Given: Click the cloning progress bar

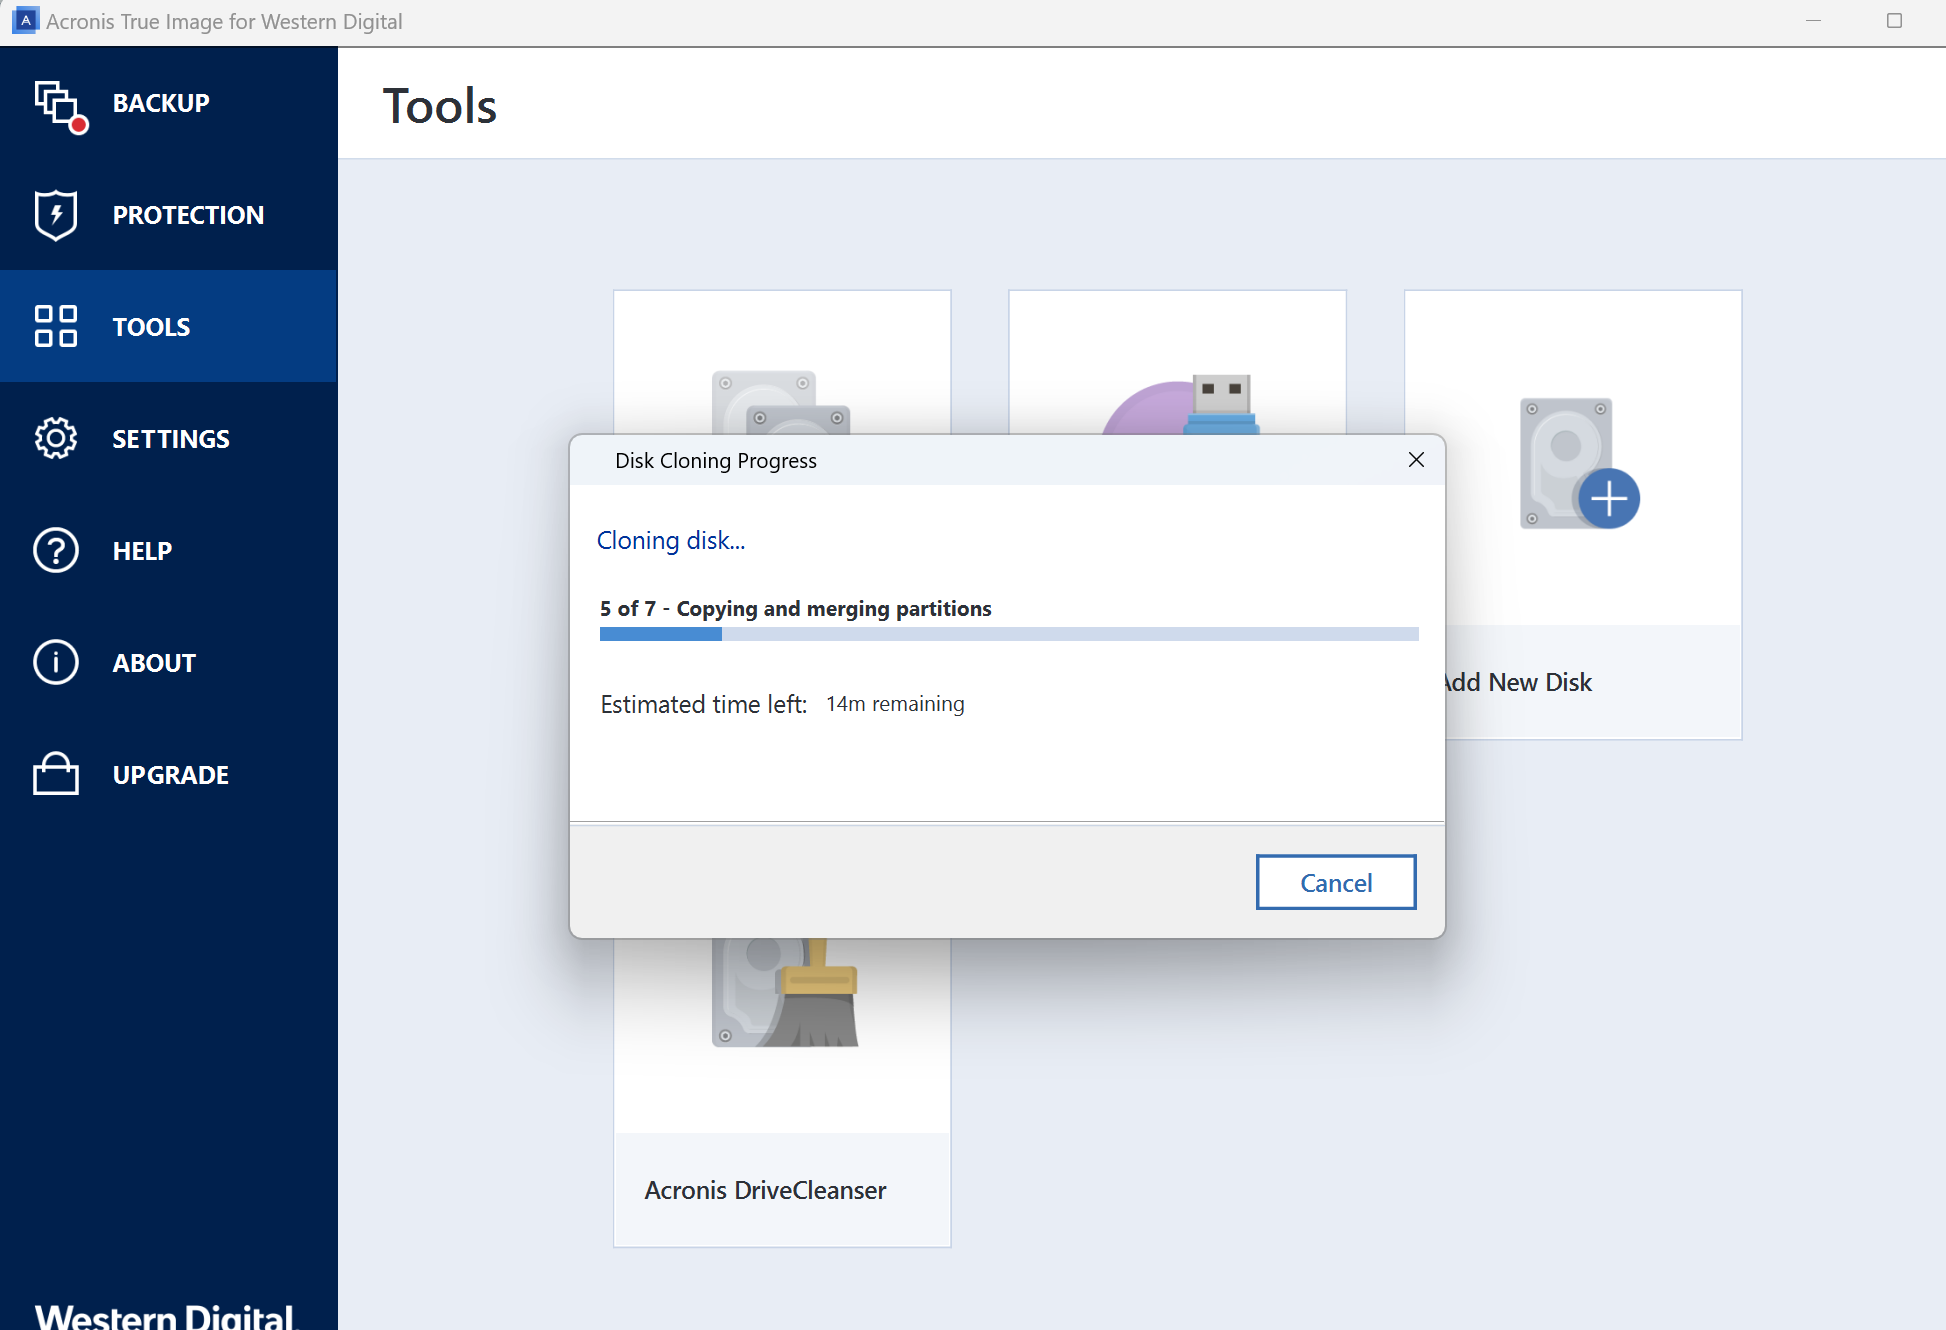Looking at the screenshot, I should pos(1008,634).
